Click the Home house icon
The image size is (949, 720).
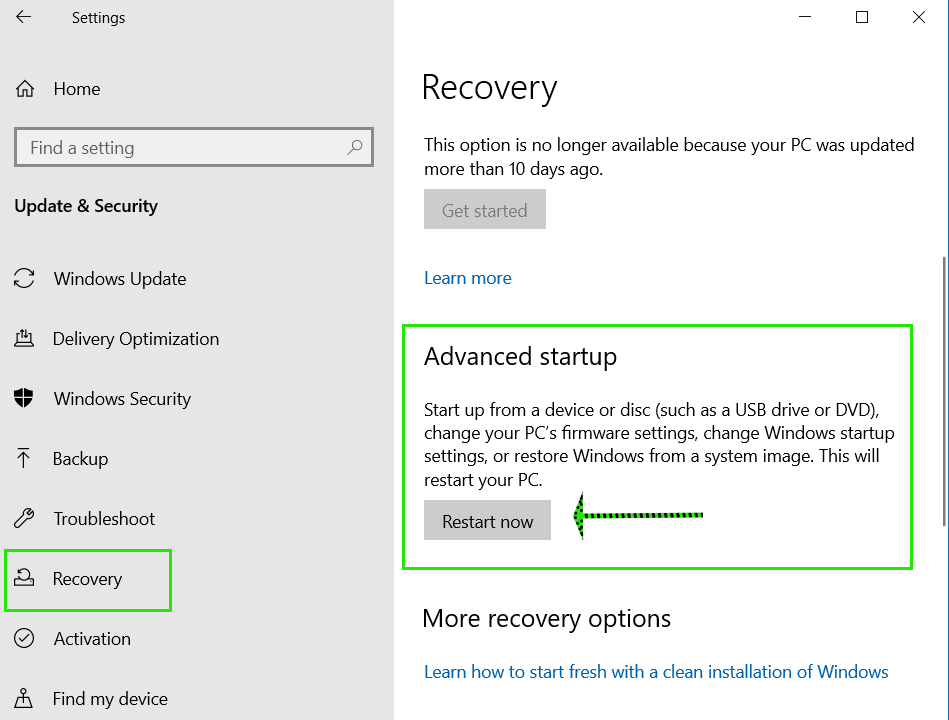click(x=25, y=89)
